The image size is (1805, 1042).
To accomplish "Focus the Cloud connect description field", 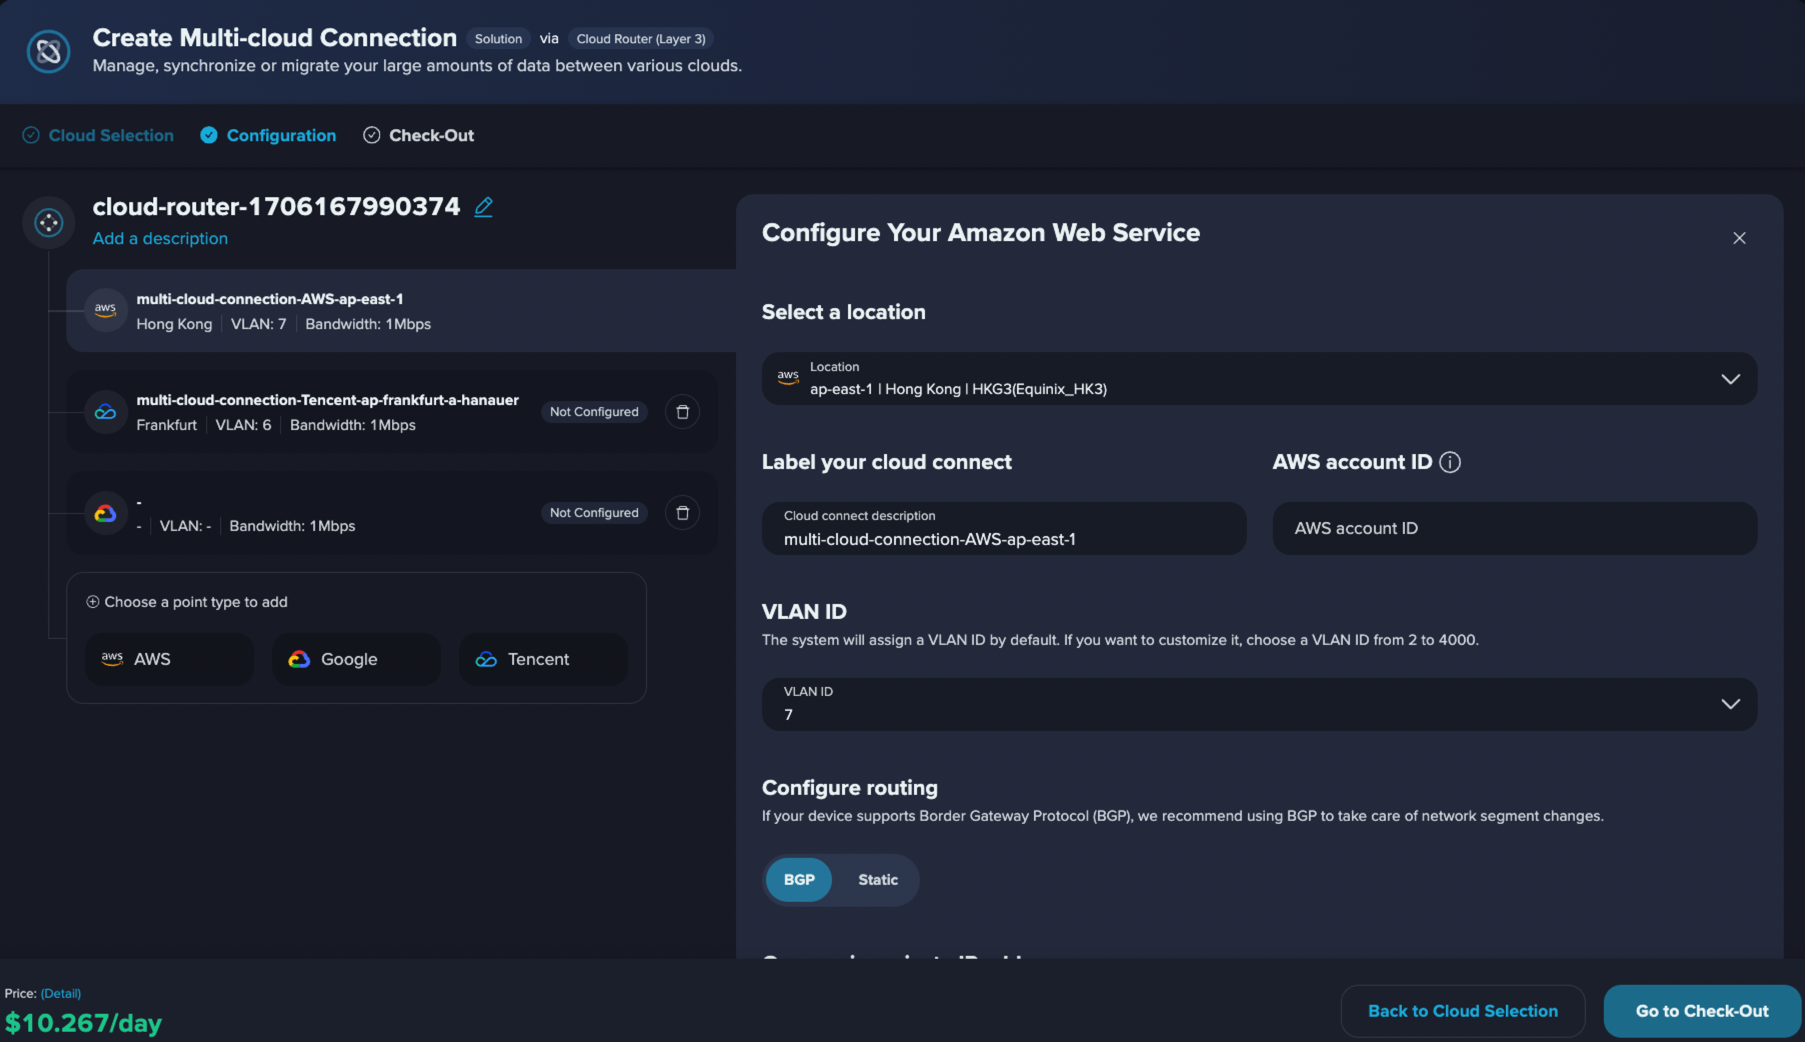I will point(1004,528).
